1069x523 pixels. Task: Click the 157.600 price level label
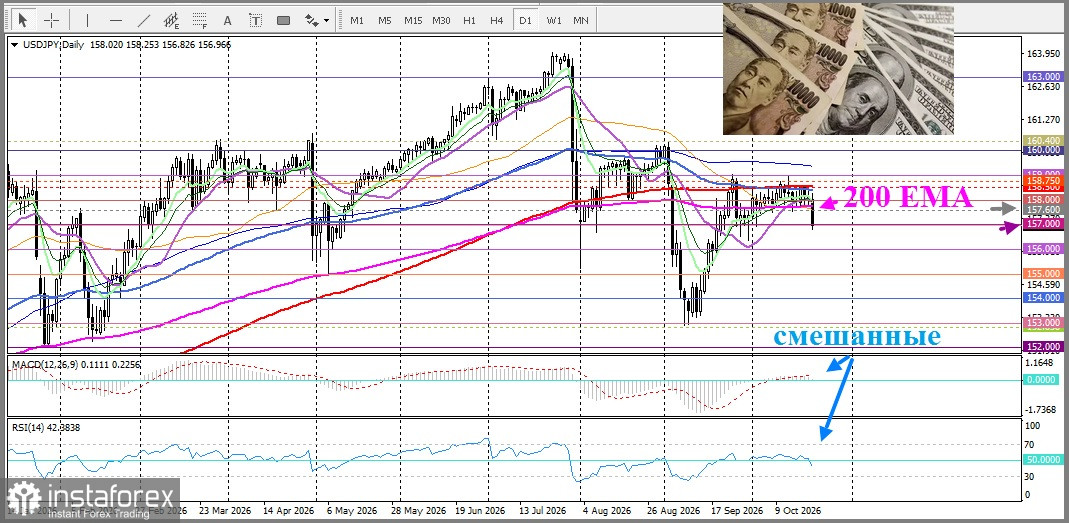tap(1043, 209)
